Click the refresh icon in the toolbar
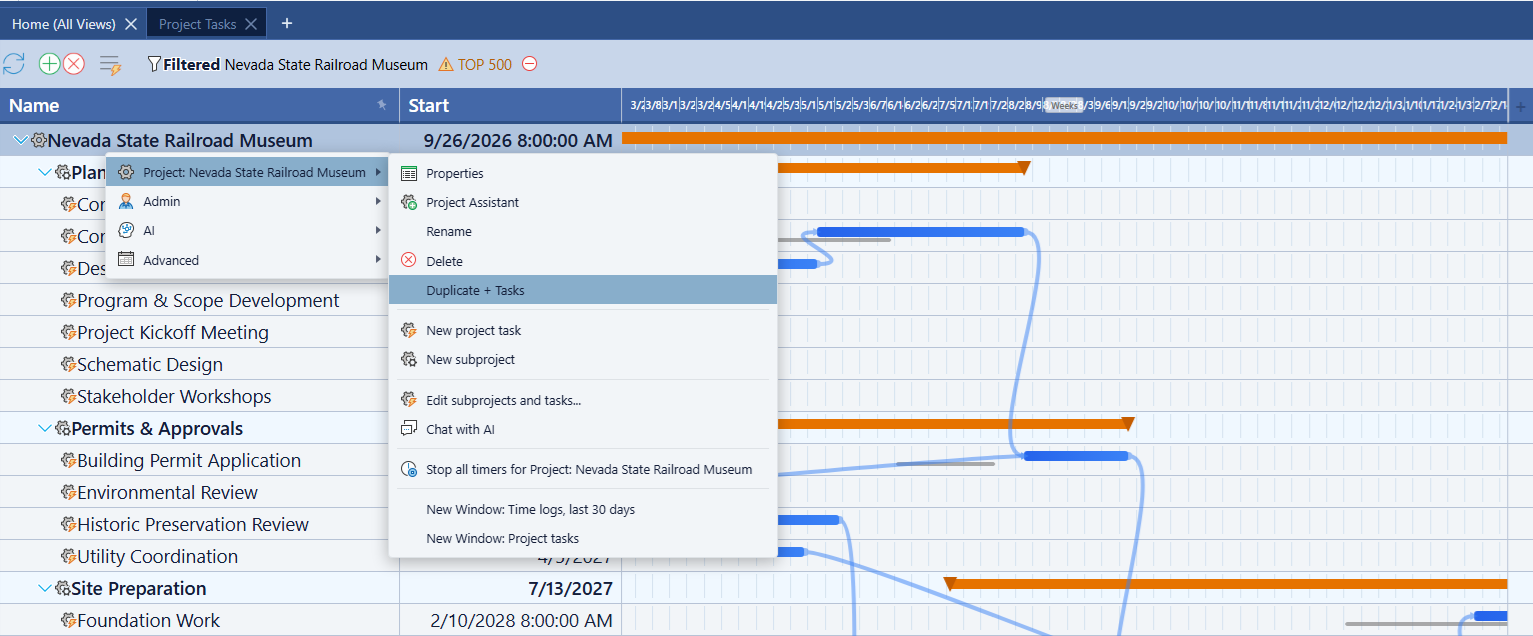 pyautogui.click(x=14, y=64)
